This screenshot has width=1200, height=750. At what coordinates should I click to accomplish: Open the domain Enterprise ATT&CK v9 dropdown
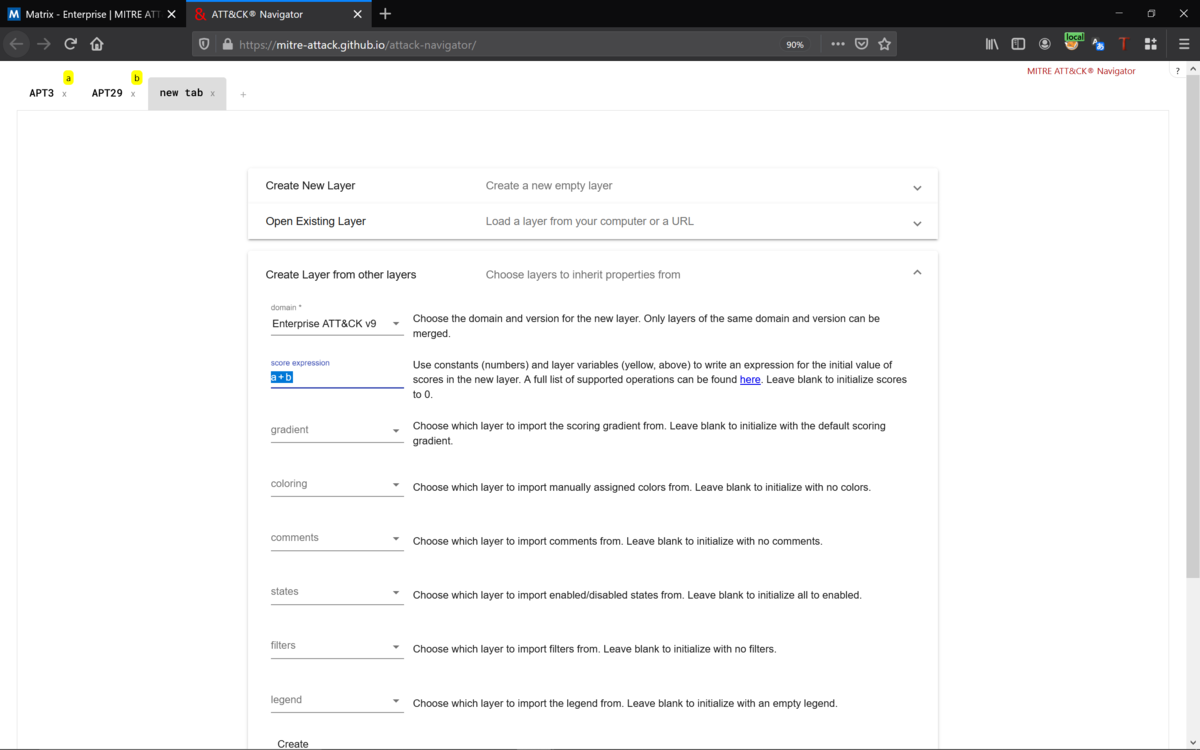(337, 324)
